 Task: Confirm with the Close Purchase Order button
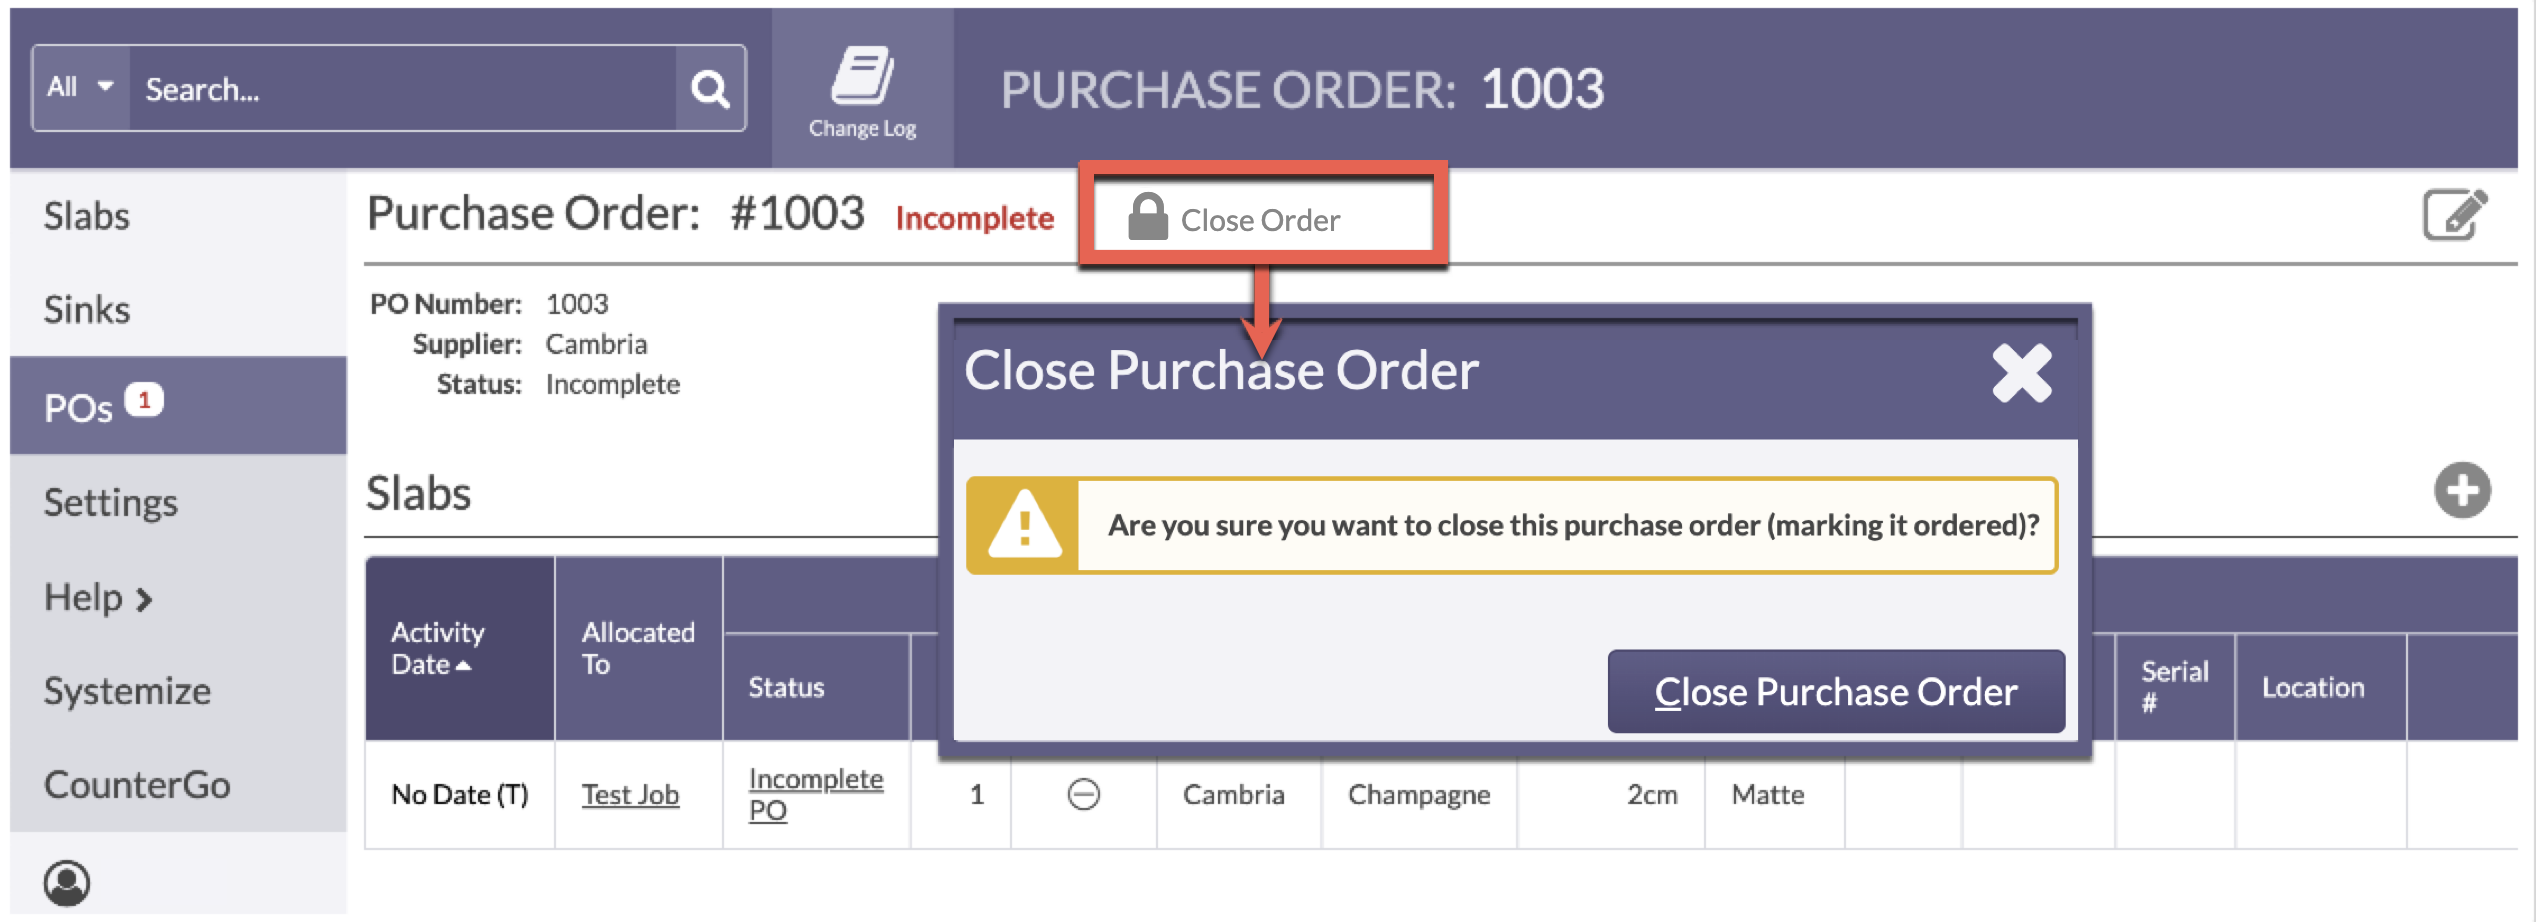[1835, 692]
